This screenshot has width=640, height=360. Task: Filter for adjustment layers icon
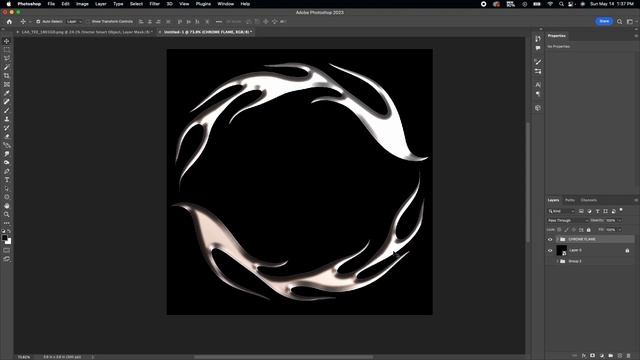[x=589, y=211]
